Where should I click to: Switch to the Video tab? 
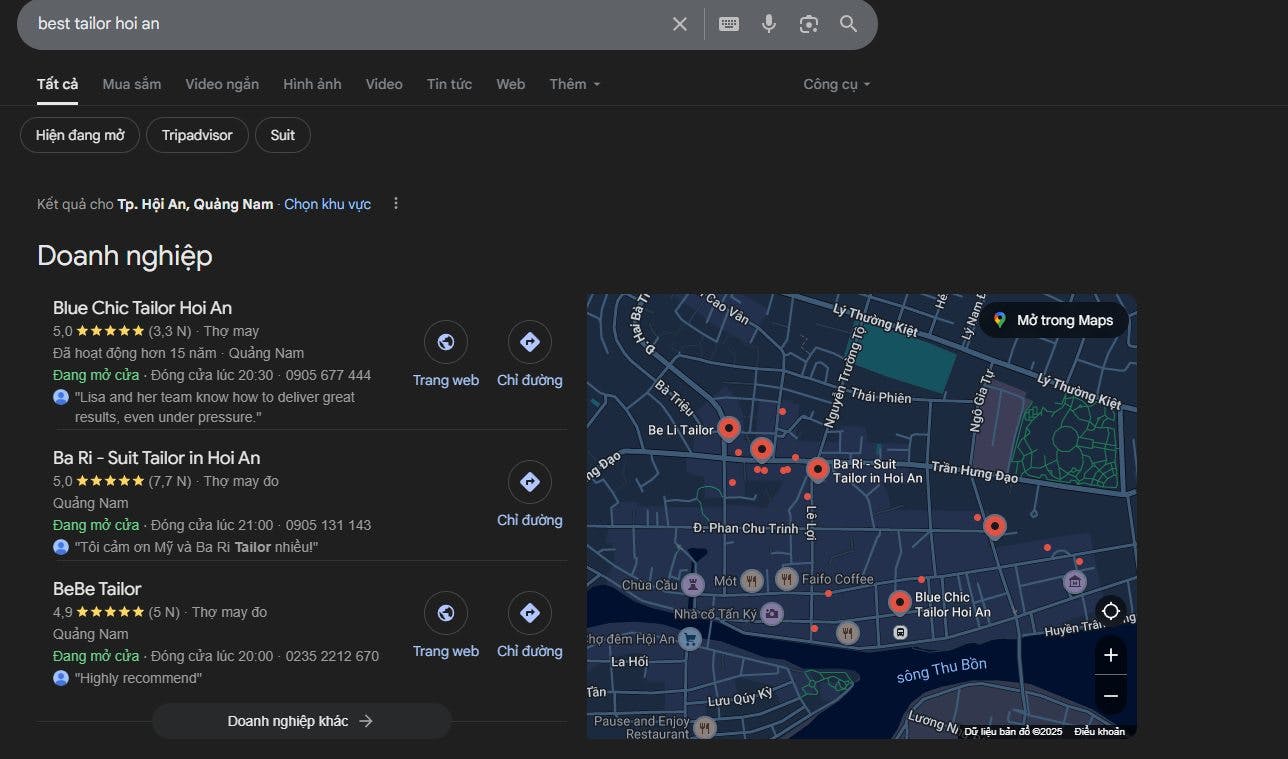(384, 84)
